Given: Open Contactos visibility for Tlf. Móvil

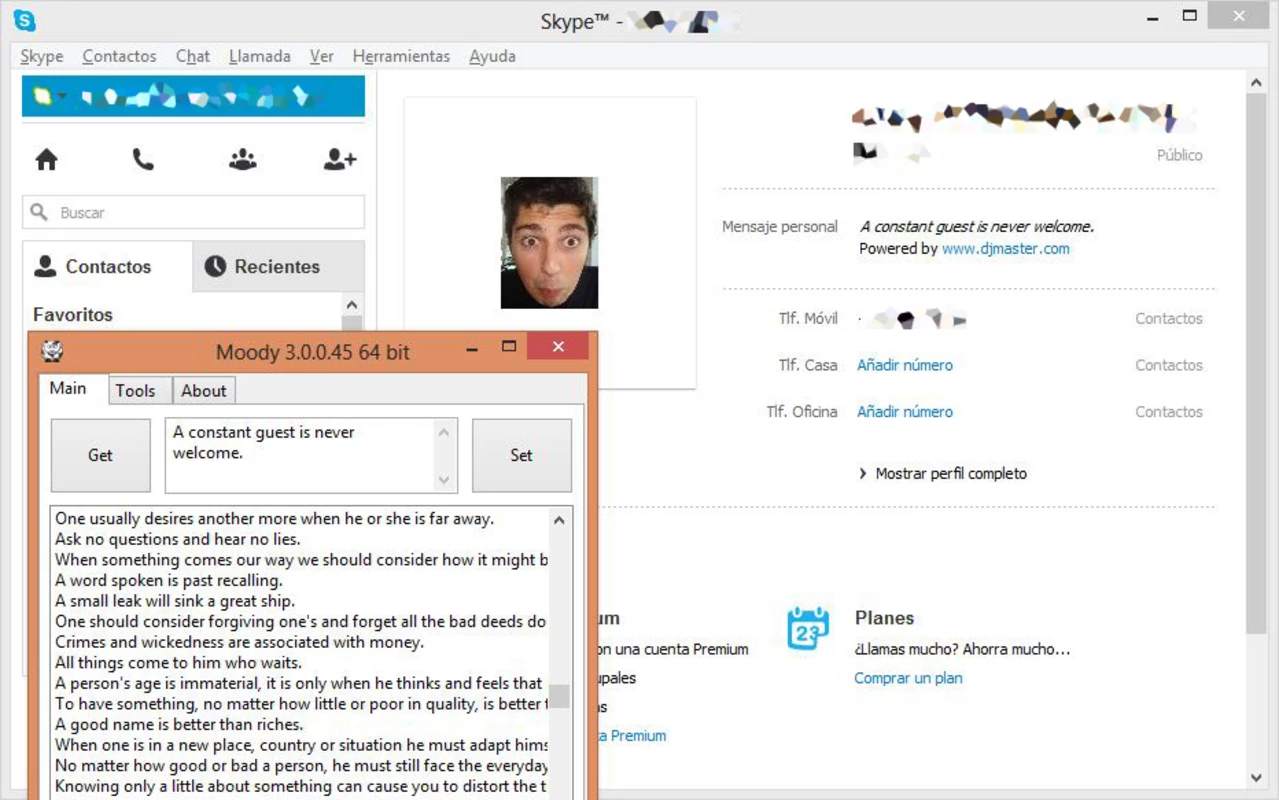Looking at the screenshot, I should click(1168, 319).
